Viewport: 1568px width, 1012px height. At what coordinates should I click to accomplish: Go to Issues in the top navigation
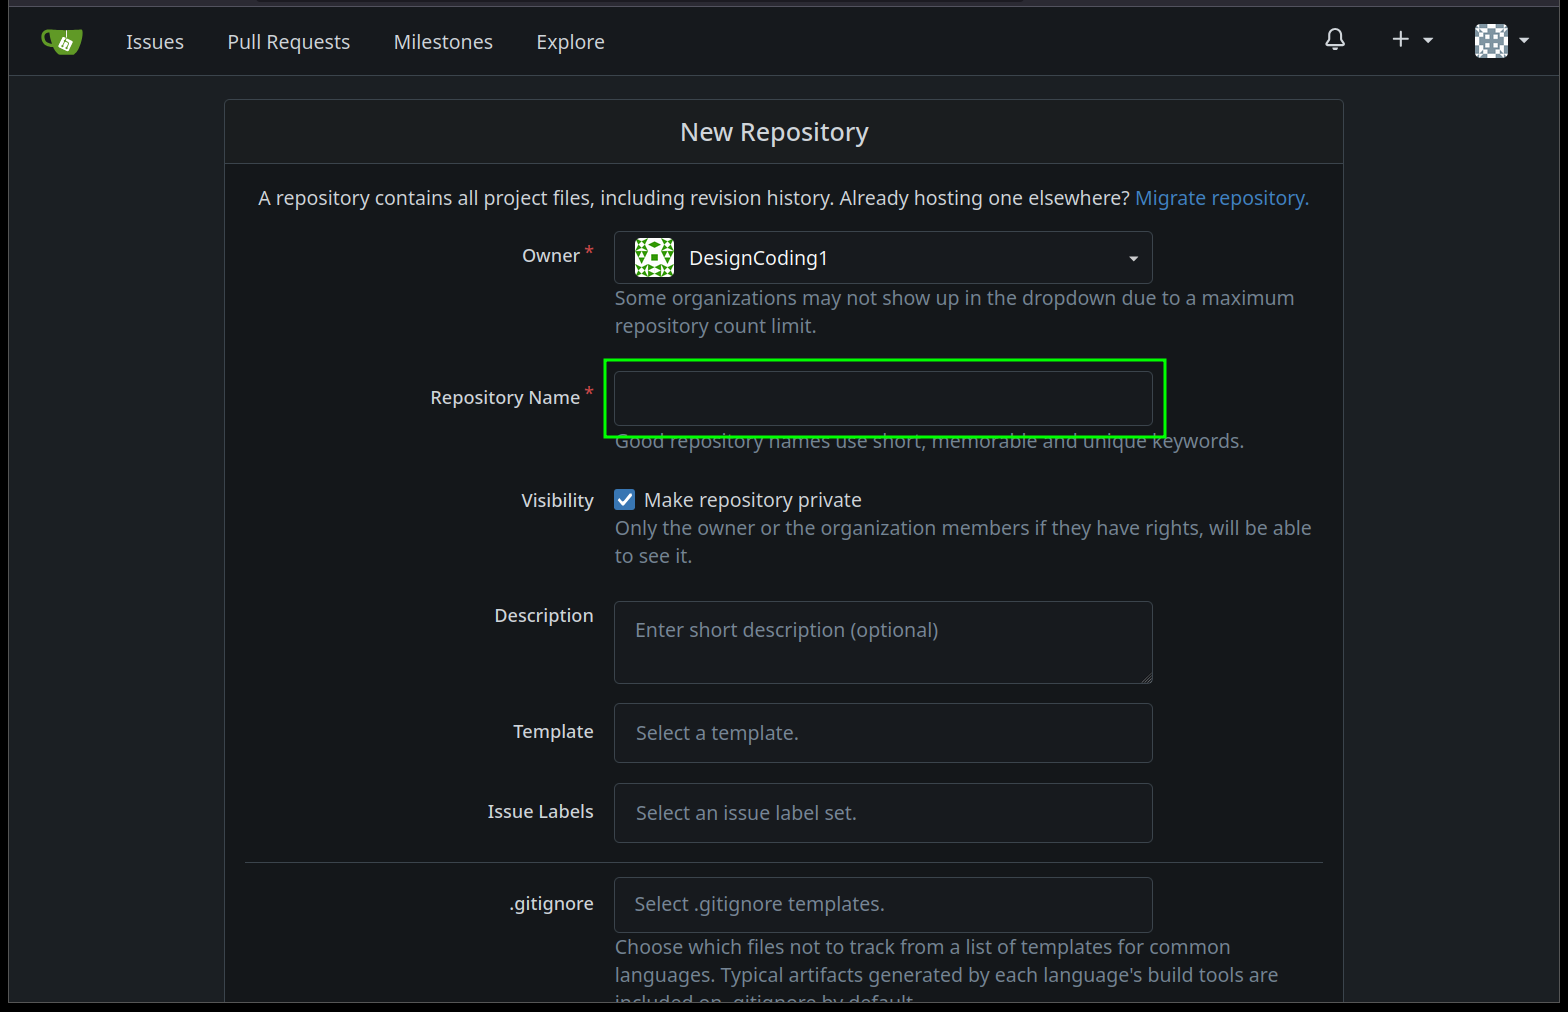click(155, 42)
